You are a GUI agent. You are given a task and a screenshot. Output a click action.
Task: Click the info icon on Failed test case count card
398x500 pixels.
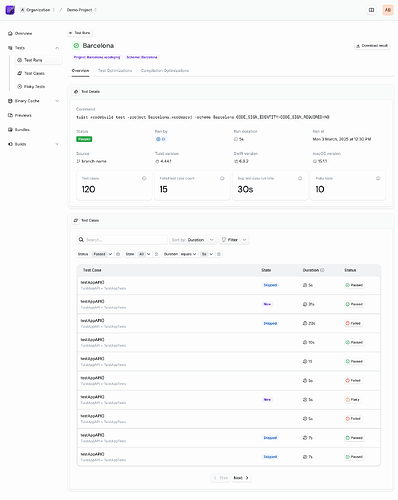pos(222,178)
